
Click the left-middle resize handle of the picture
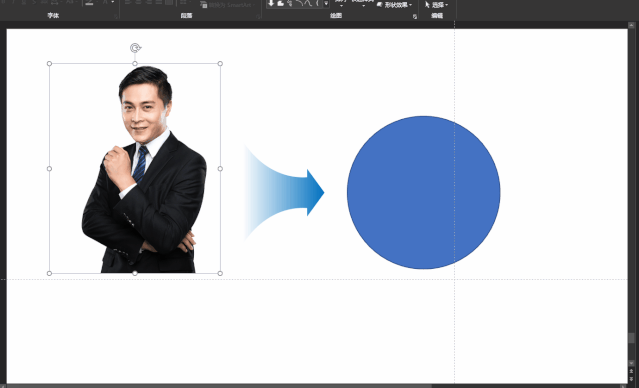[x=49, y=168]
